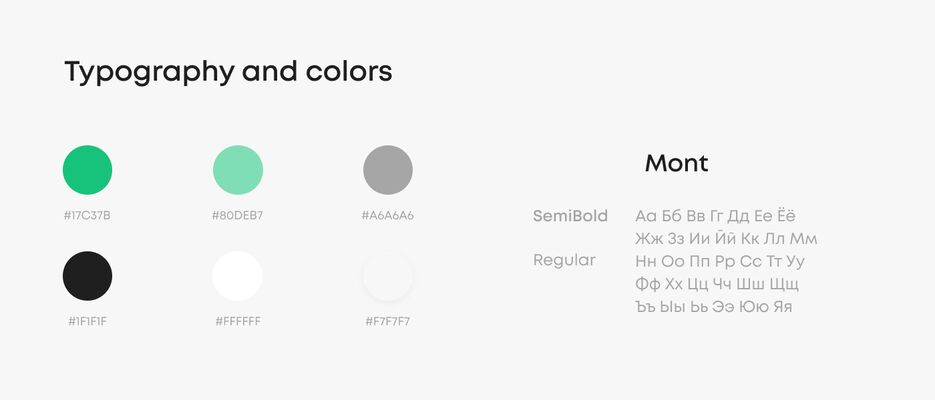The image size is (935, 400).
Task: Select the white #FFFFFF color circle
Action: point(238,276)
